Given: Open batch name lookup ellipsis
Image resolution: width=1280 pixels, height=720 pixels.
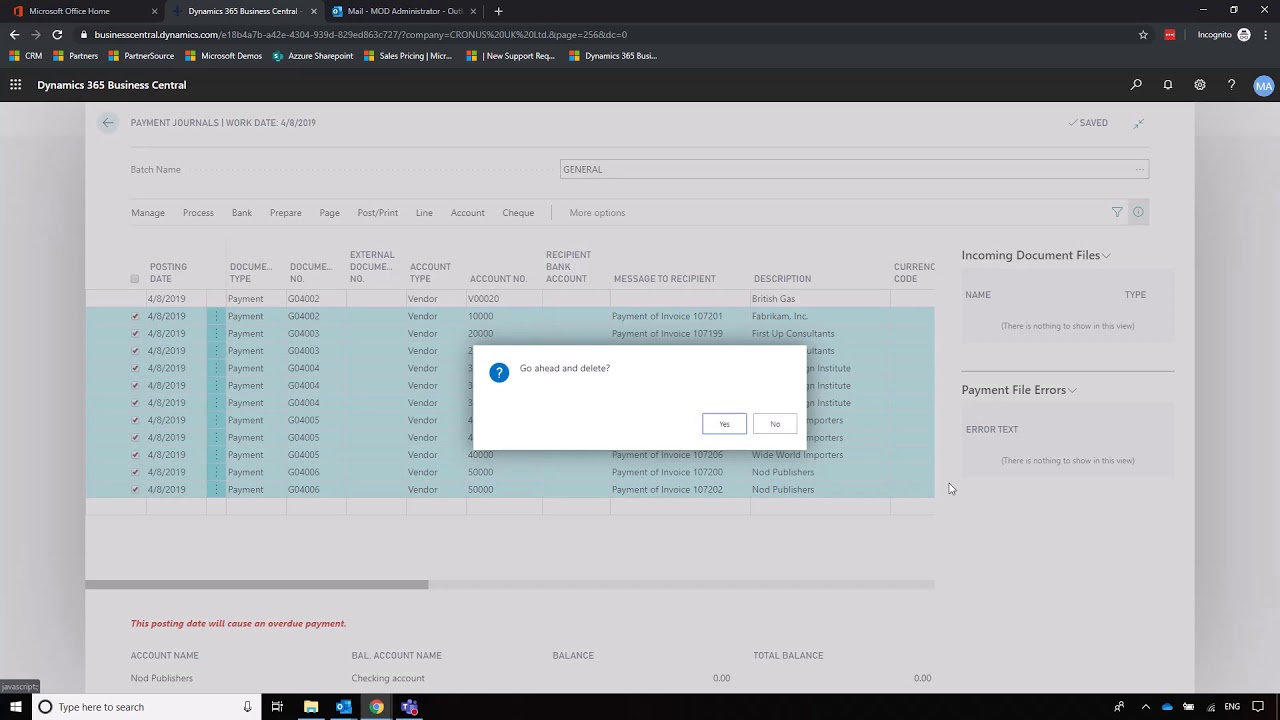Looking at the screenshot, I should tap(1139, 170).
